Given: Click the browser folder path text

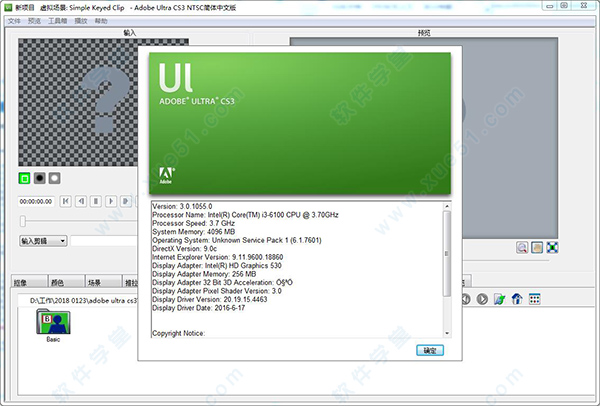Looking at the screenshot, I should [83, 301].
